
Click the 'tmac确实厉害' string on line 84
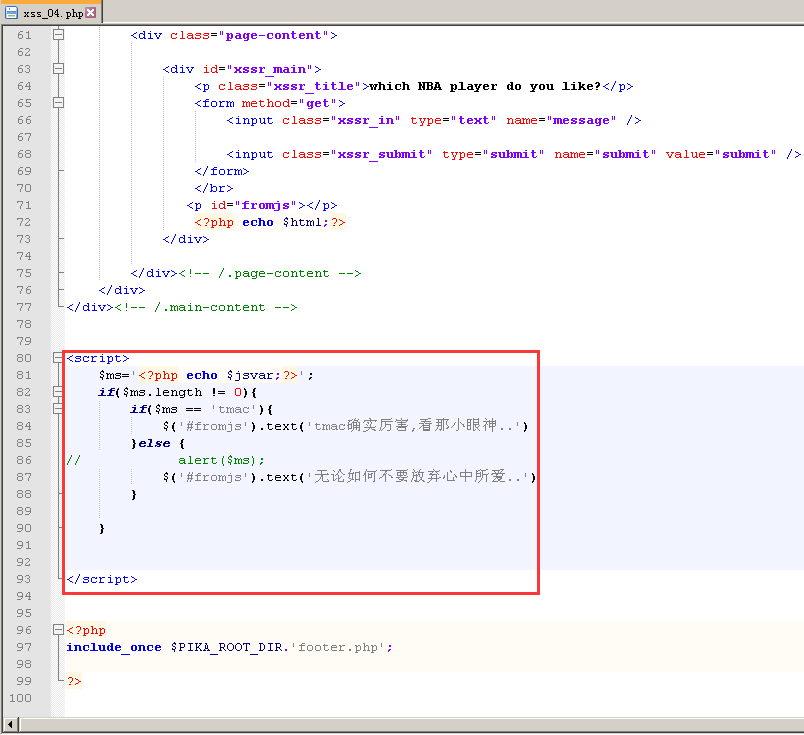click(361, 426)
